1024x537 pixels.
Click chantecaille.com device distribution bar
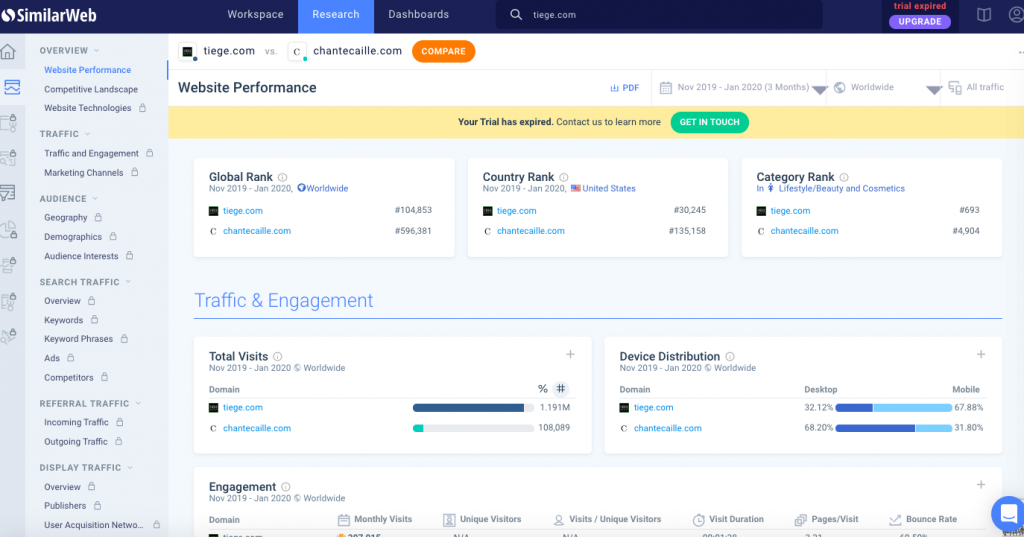893,429
